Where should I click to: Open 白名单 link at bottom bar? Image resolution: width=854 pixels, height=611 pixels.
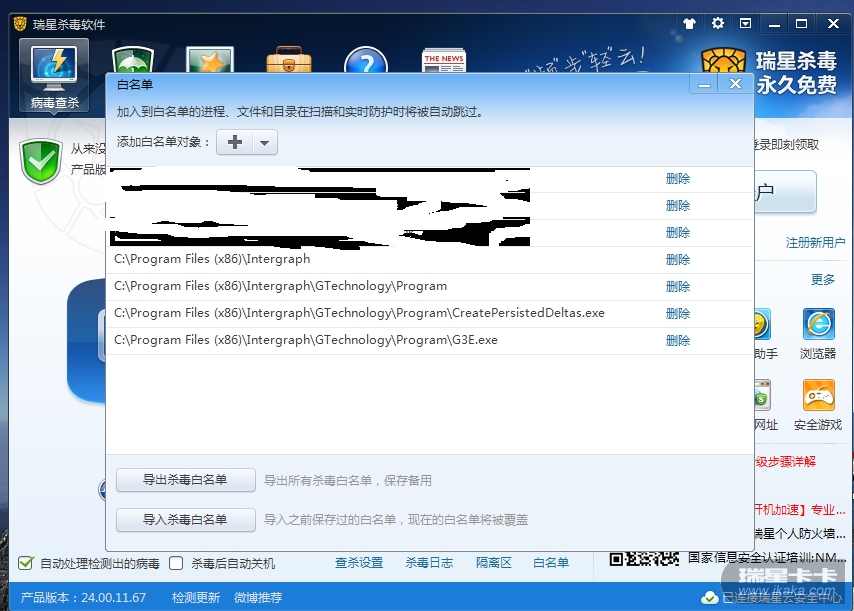click(x=551, y=563)
